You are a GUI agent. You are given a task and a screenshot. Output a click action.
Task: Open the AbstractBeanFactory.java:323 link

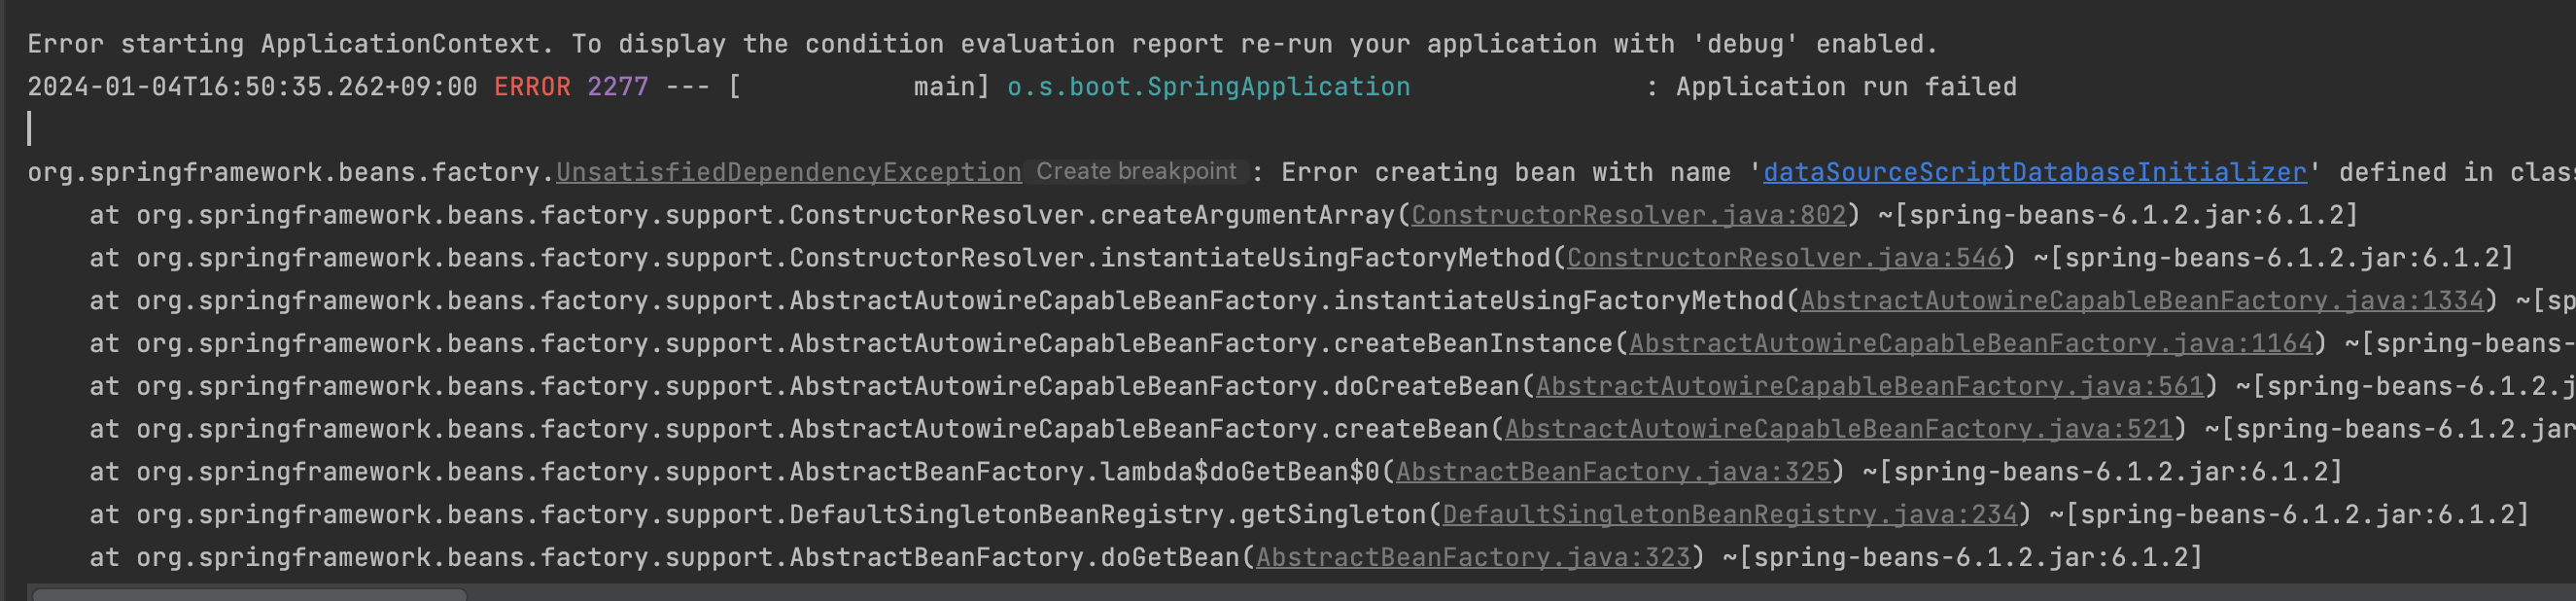[x=1473, y=558]
